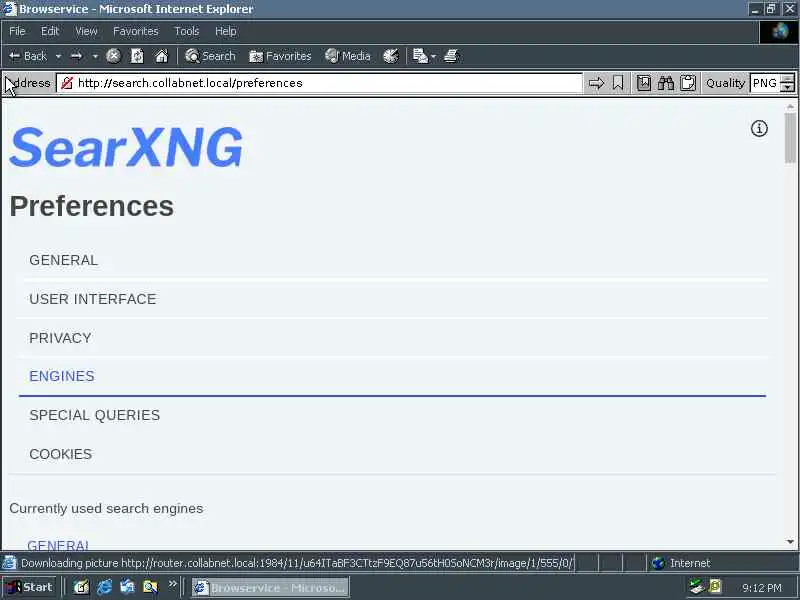Click the 'Downloading picture' status bar text
Screen dimensions: 800x600
pyautogui.click(x=297, y=563)
